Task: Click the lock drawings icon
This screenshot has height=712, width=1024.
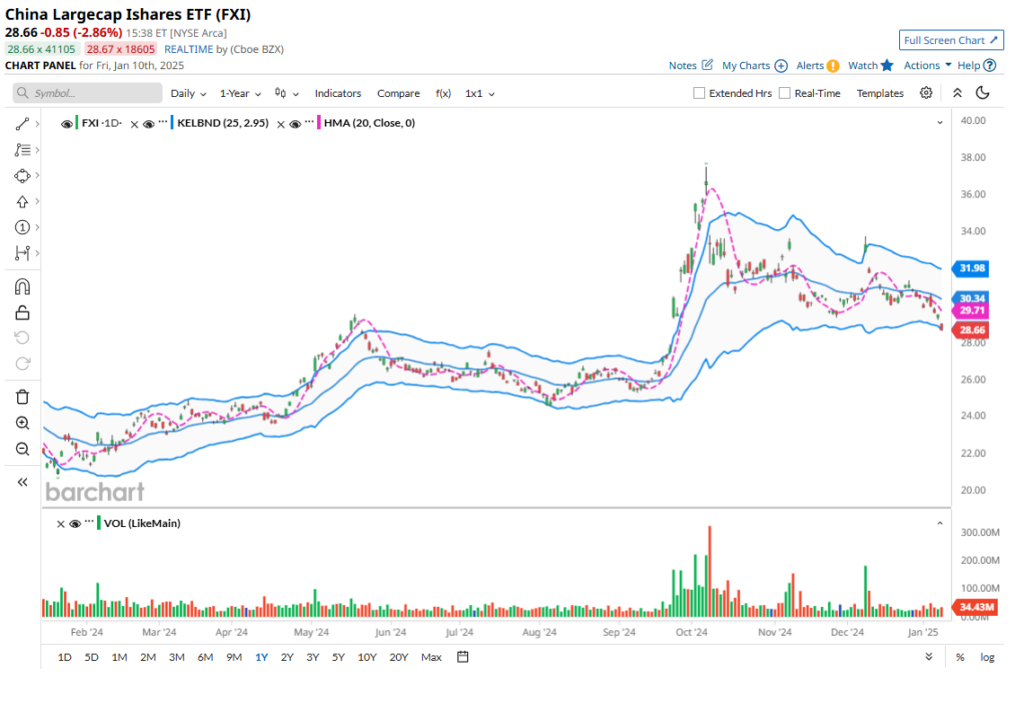Action: tap(22, 313)
